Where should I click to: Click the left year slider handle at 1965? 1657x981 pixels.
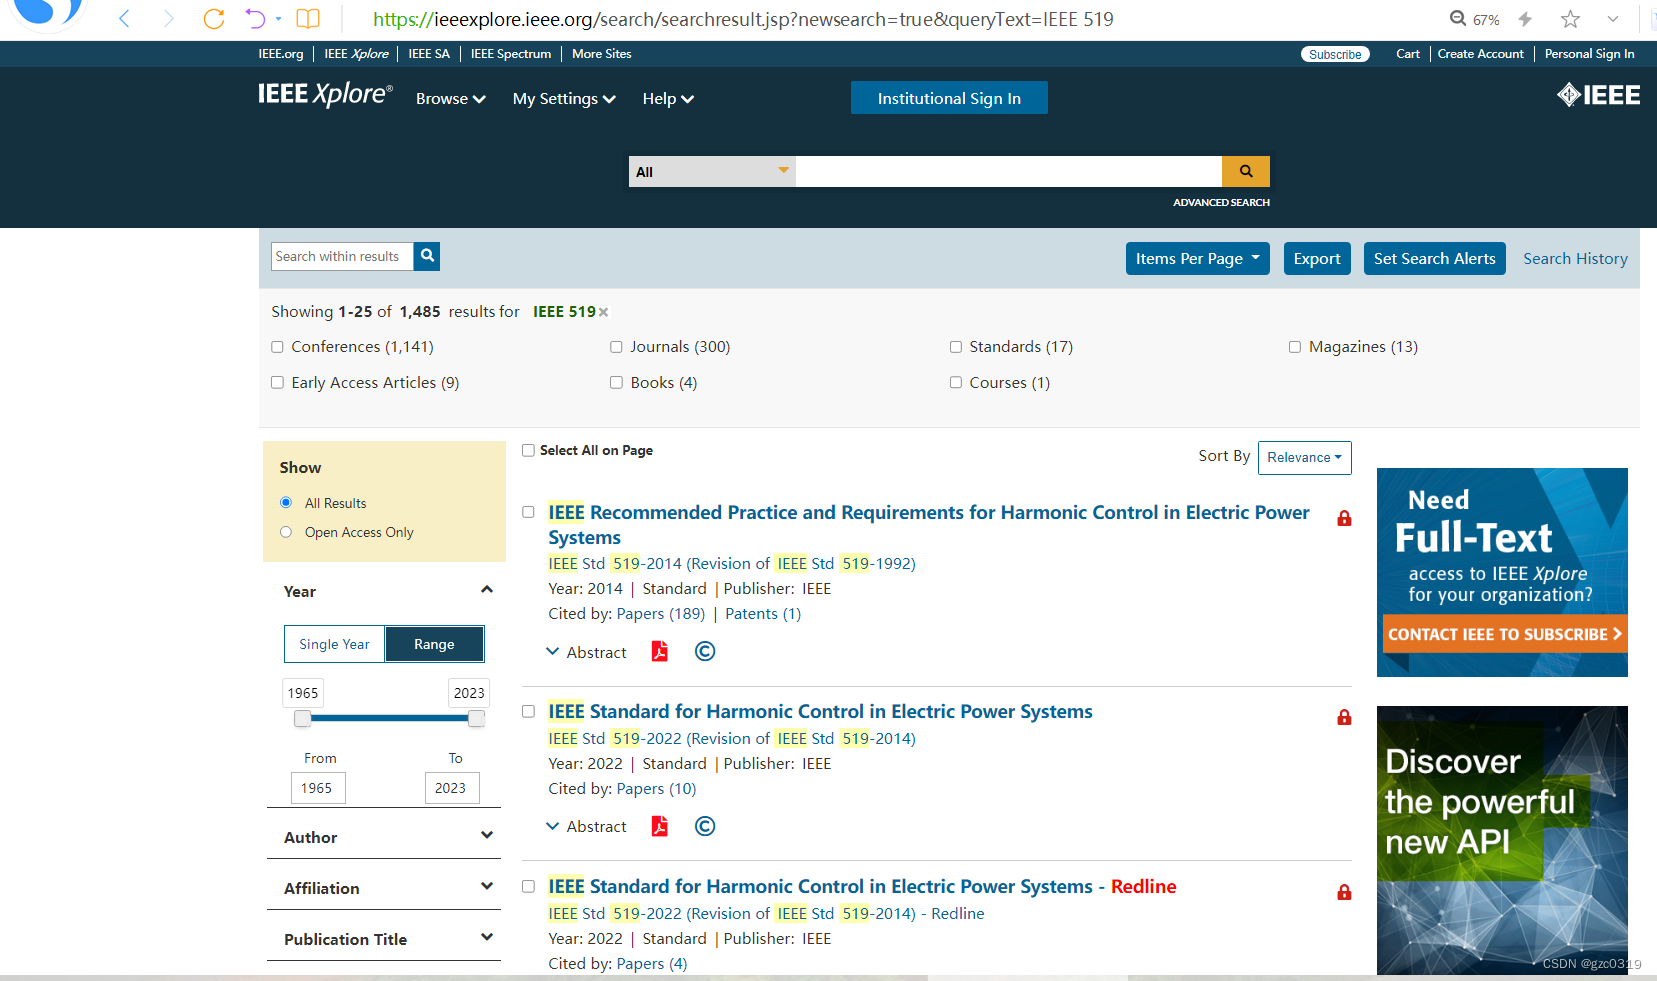302,718
